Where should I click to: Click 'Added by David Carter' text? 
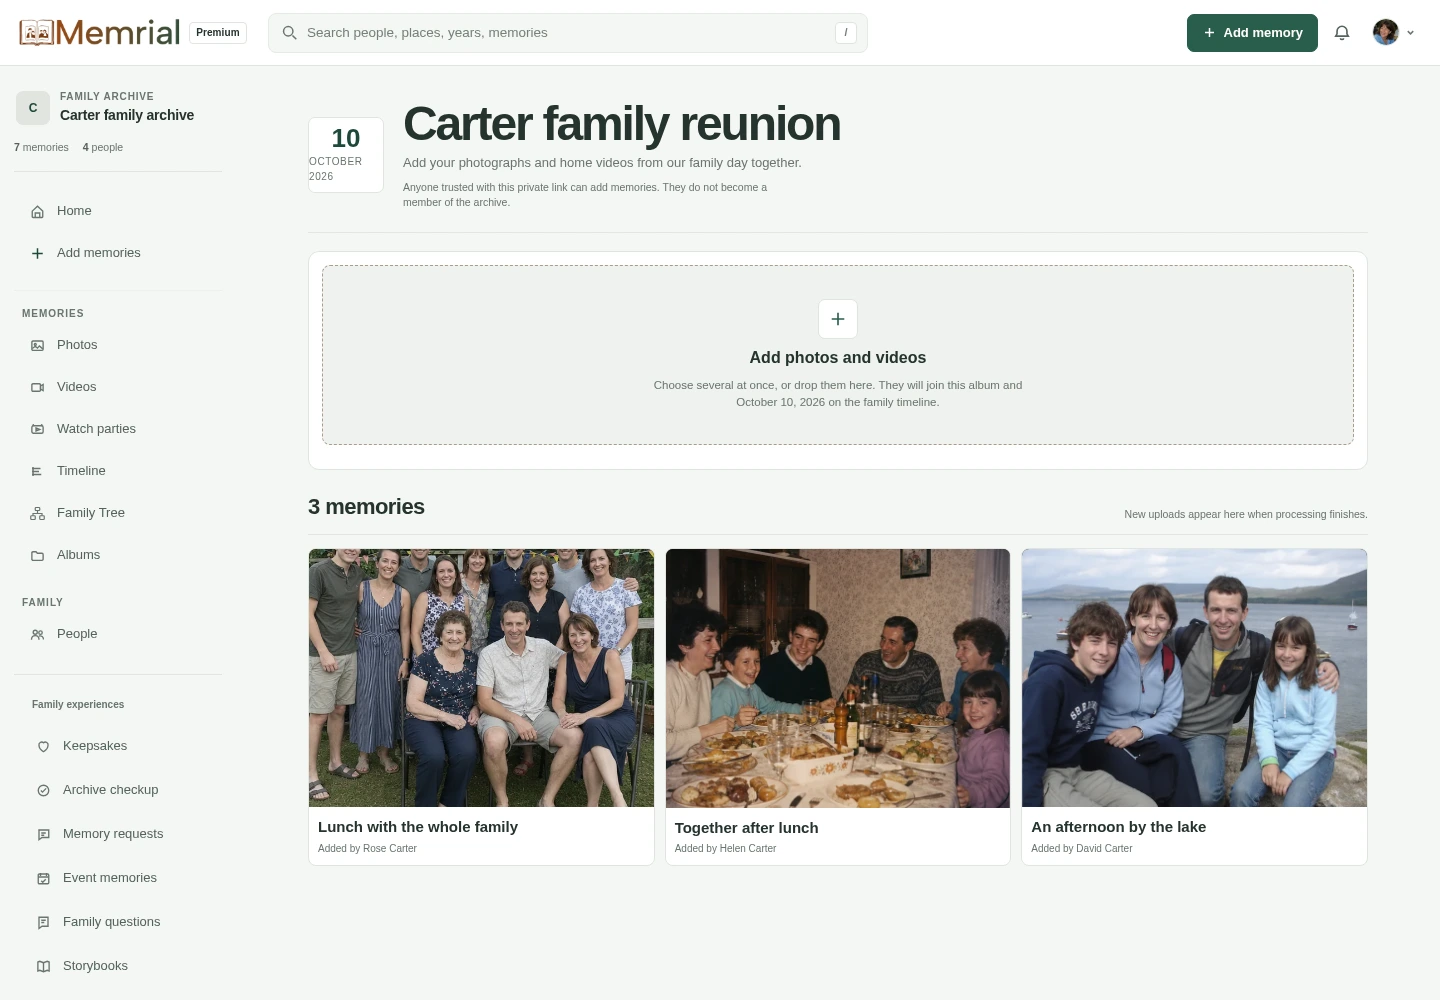pyautogui.click(x=1082, y=848)
